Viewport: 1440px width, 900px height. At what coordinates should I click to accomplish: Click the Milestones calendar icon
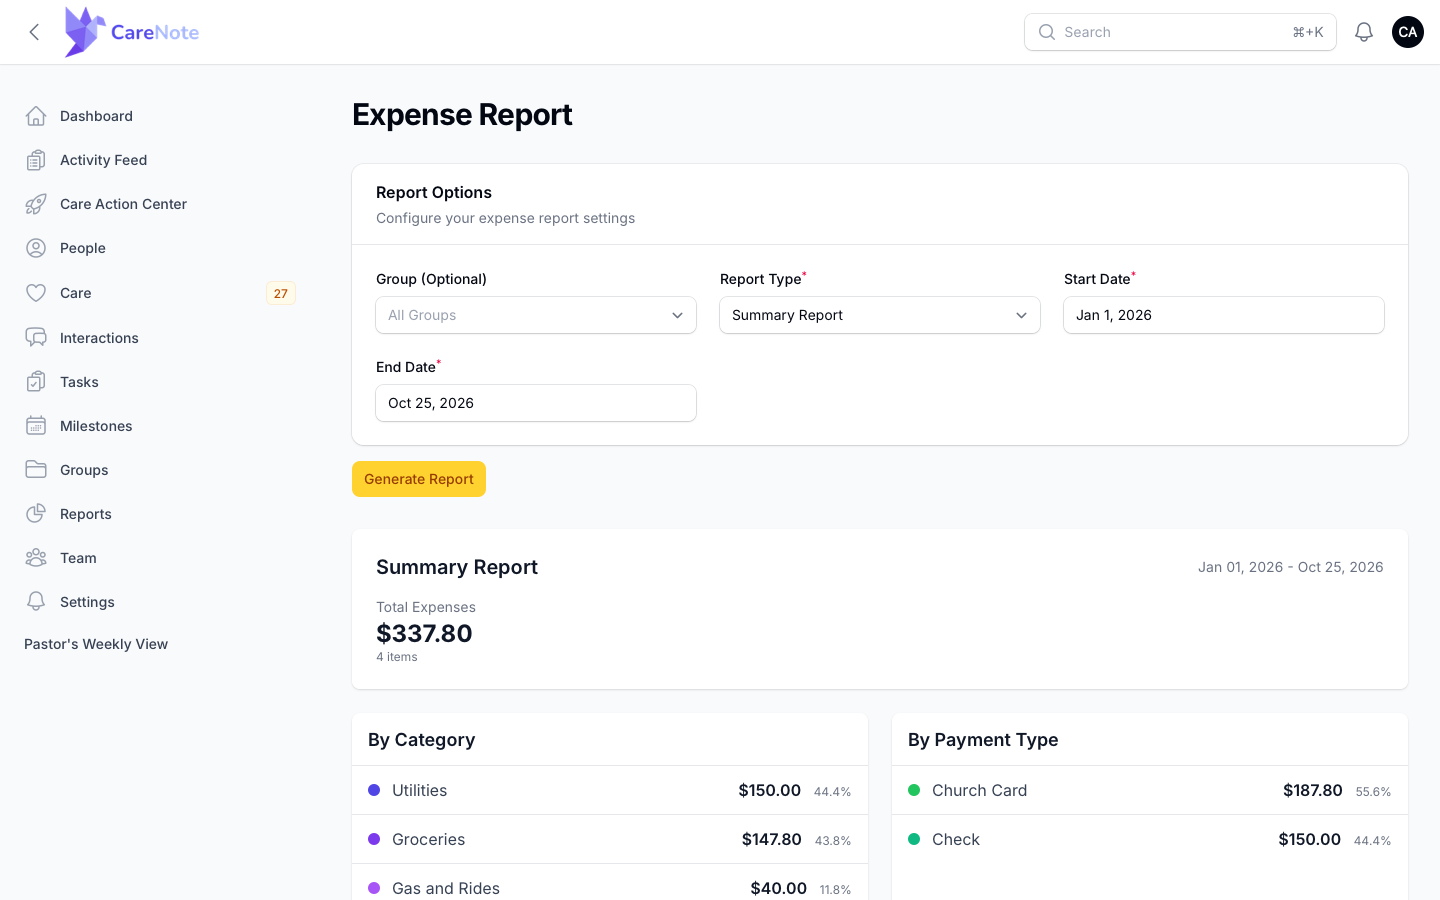coord(36,426)
